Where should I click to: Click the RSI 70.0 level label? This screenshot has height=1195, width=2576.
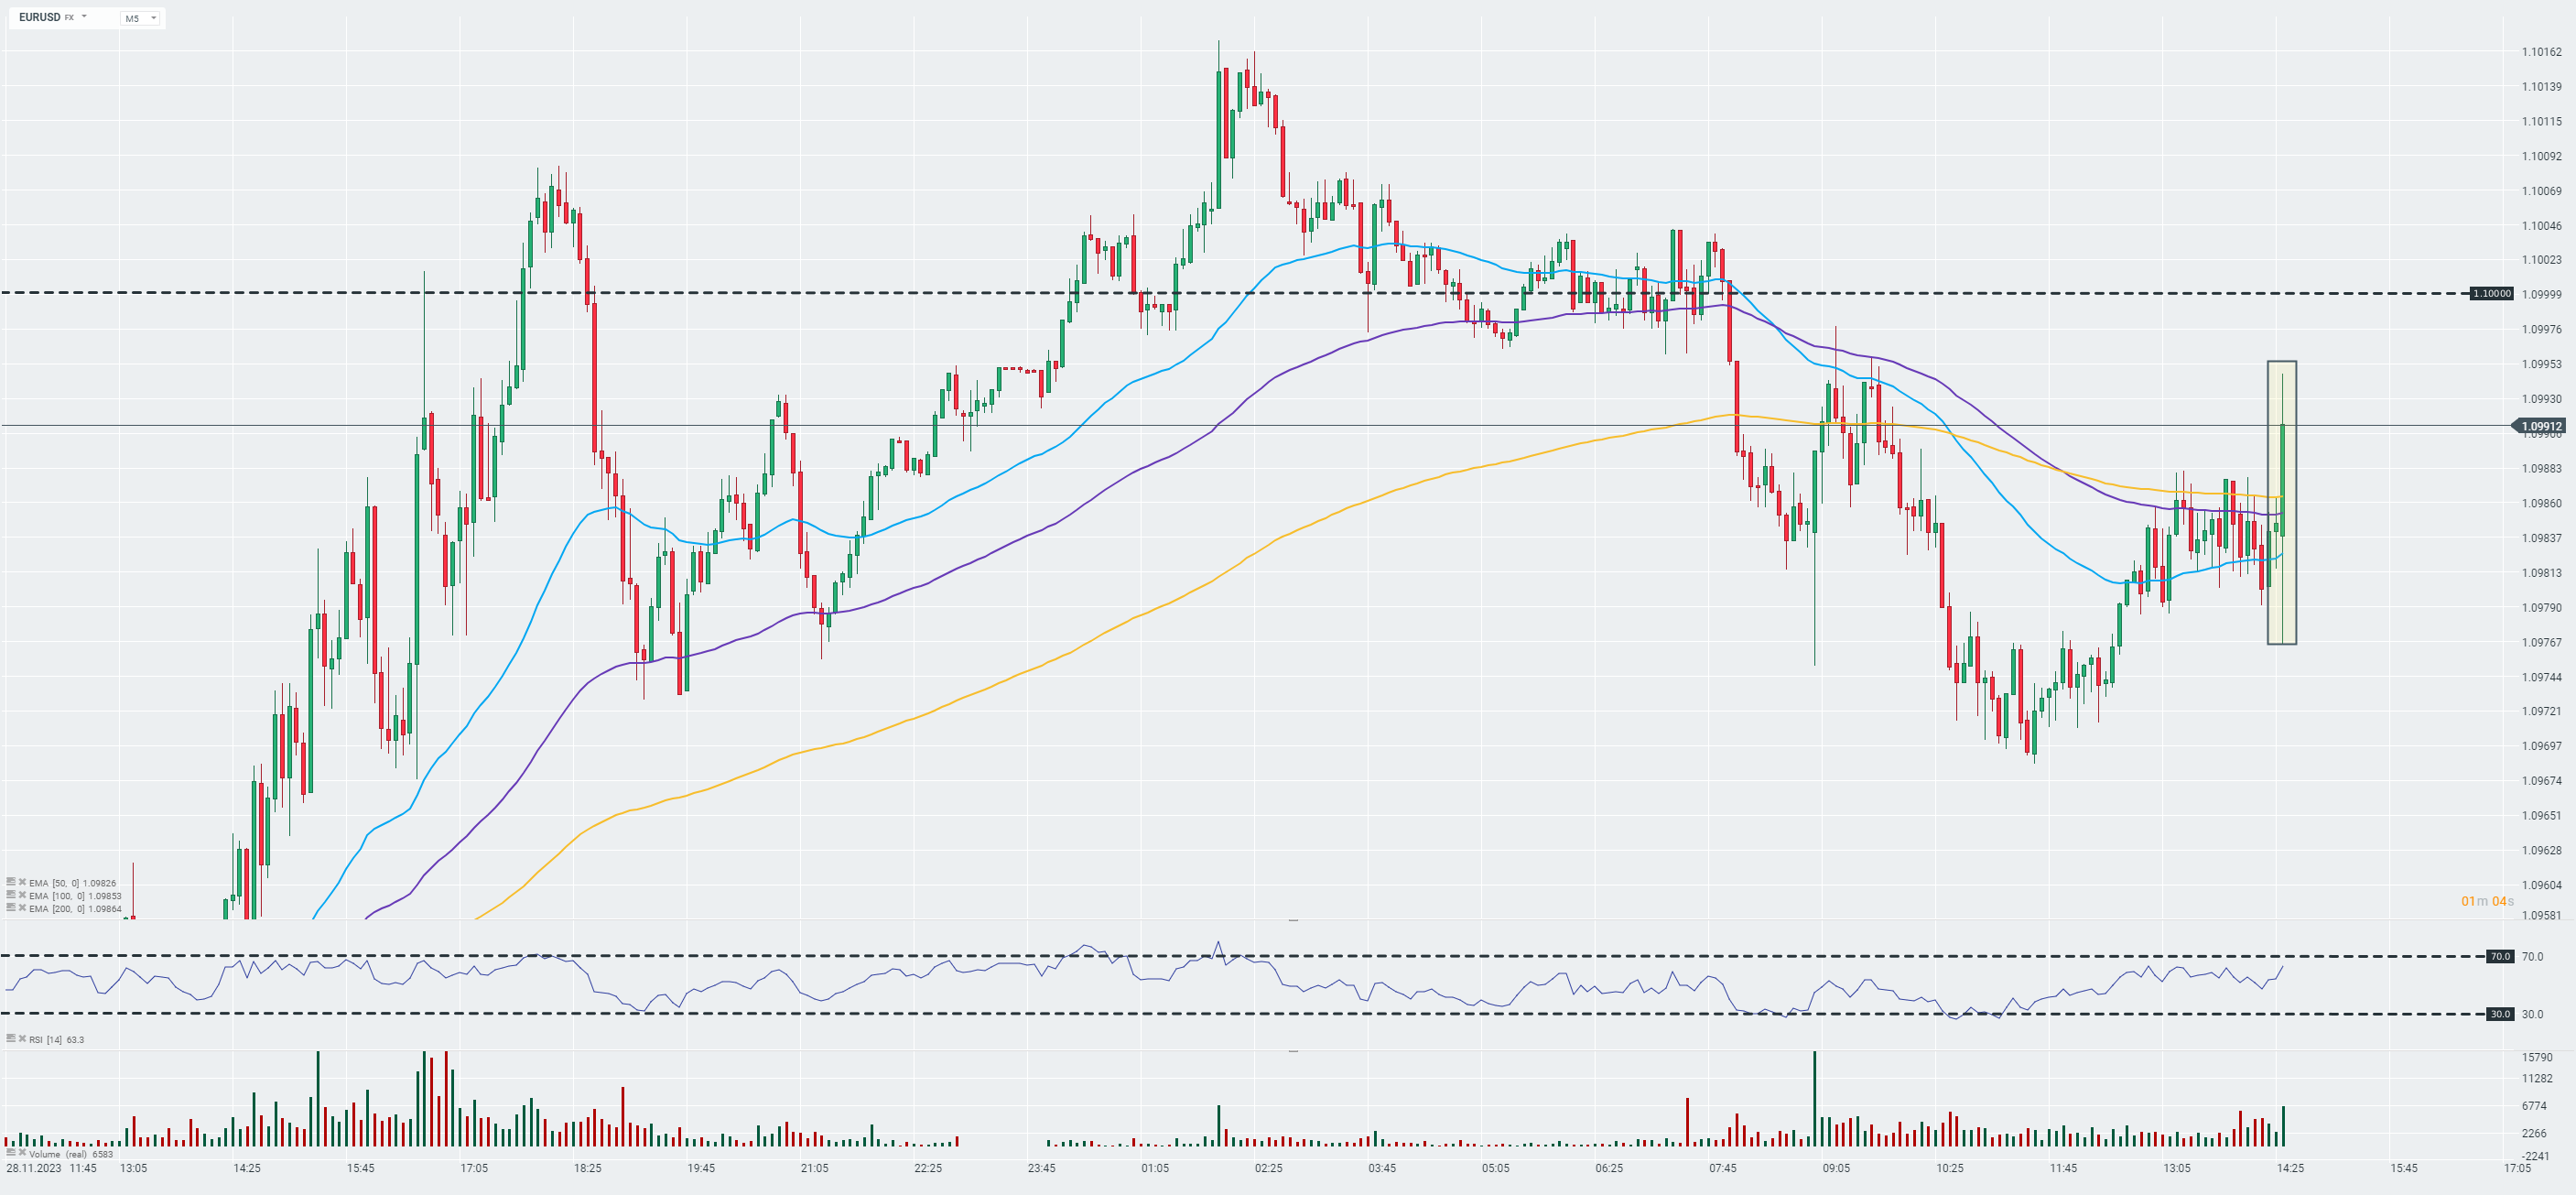point(2499,957)
